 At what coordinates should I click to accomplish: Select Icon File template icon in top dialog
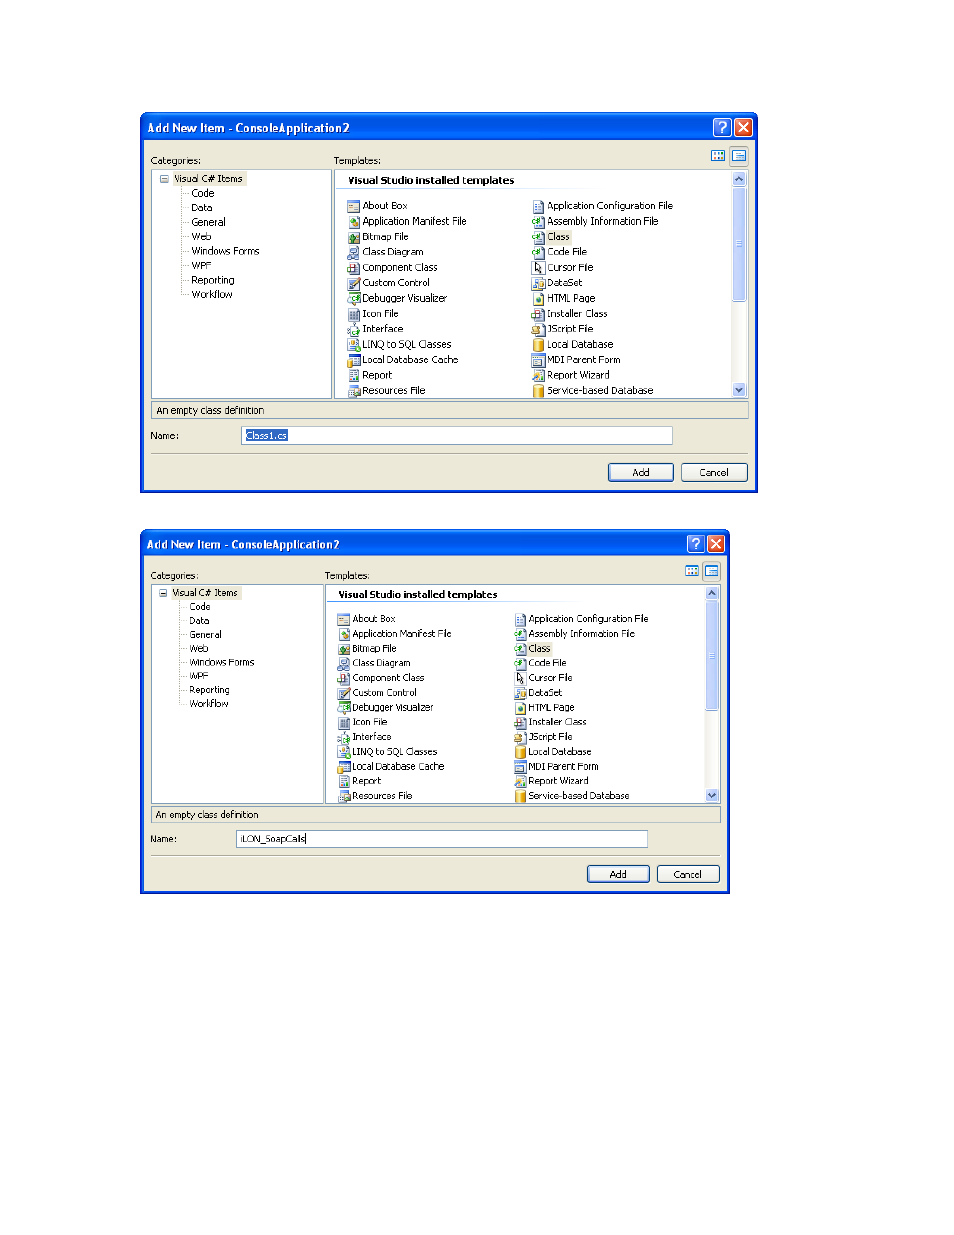[353, 314]
